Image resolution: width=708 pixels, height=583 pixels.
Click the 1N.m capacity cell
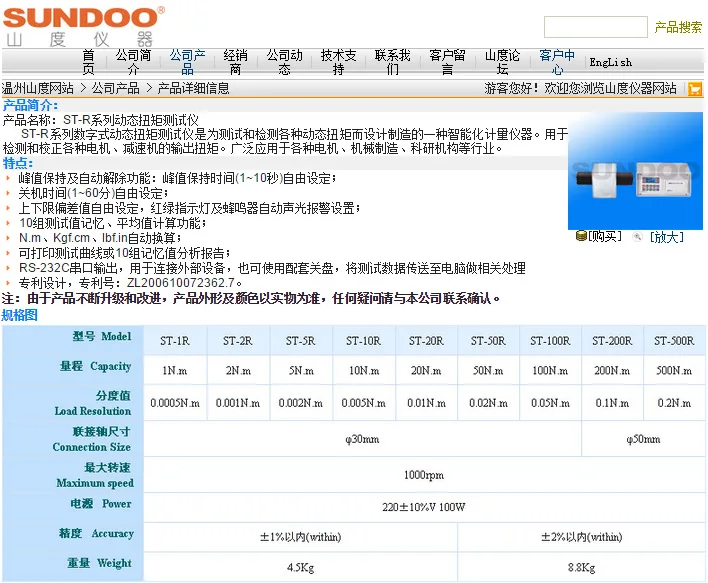pos(175,370)
